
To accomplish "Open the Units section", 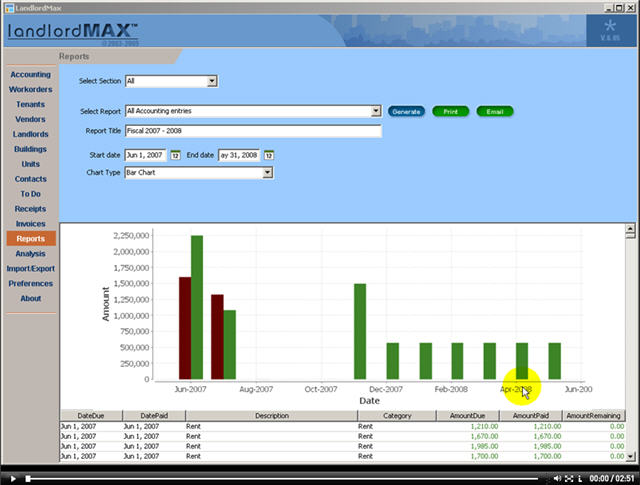I will tap(31, 164).
